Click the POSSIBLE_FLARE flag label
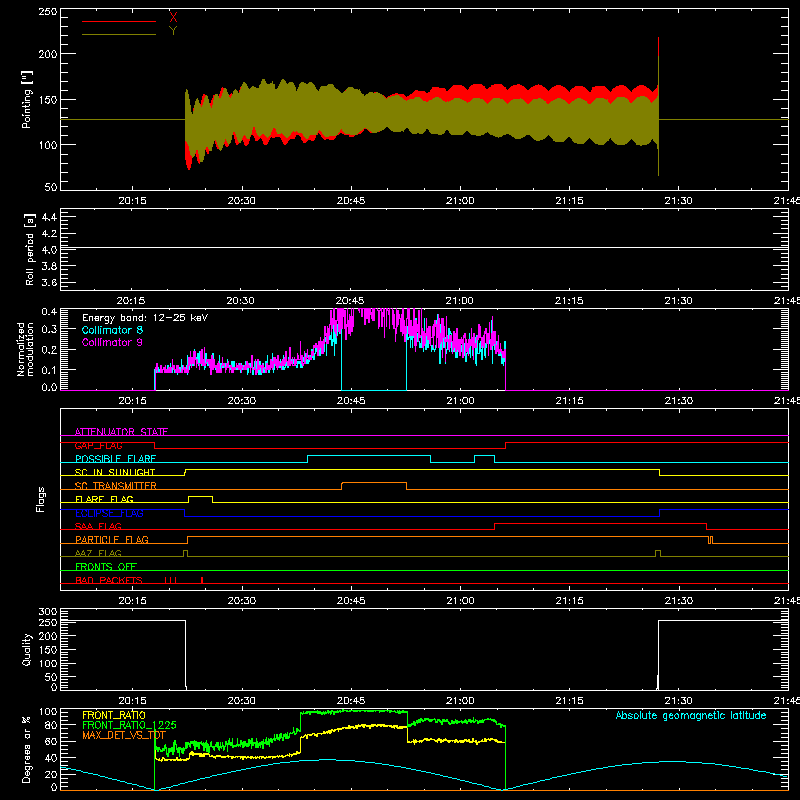This screenshot has height=800, width=800. coord(115,459)
